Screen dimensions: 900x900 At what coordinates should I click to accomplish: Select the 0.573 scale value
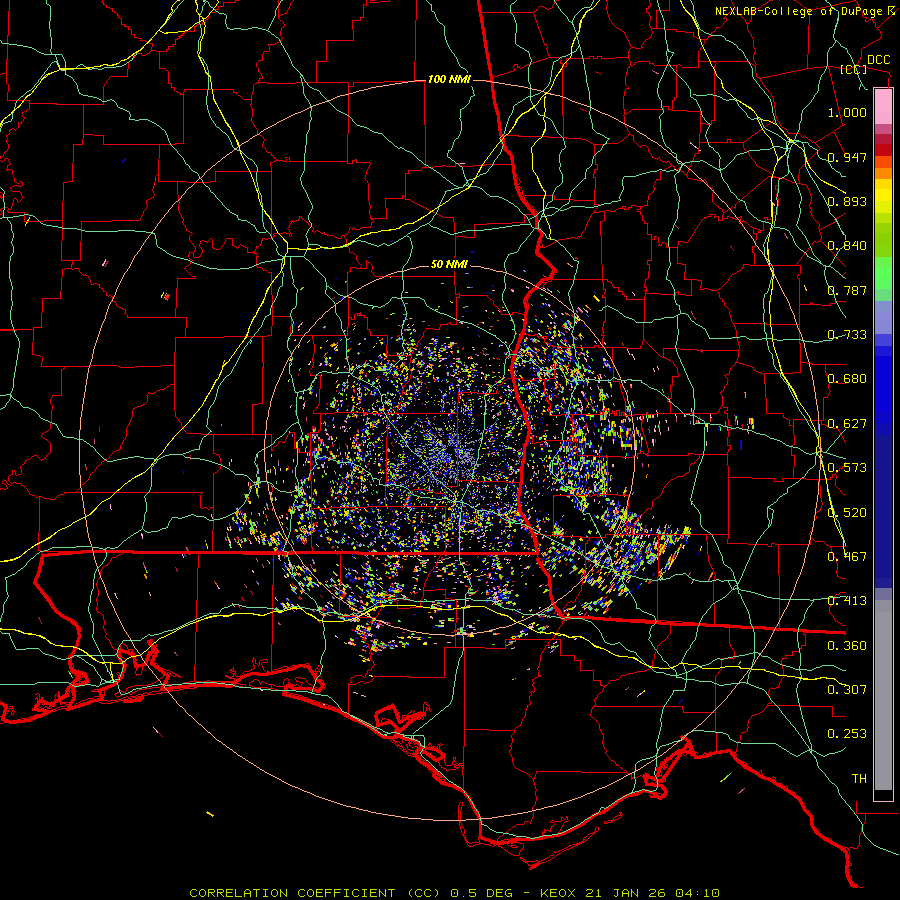click(x=847, y=468)
